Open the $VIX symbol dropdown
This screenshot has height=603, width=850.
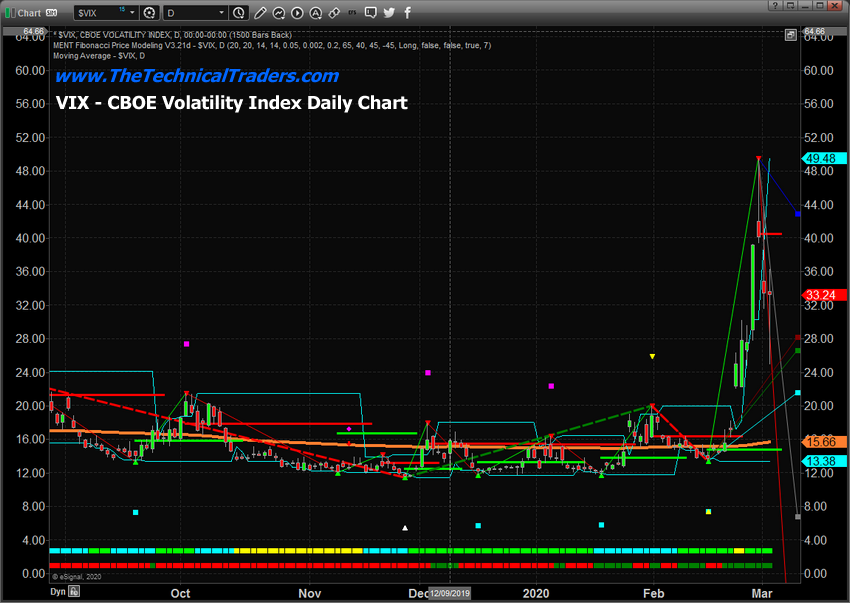point(133,12)
